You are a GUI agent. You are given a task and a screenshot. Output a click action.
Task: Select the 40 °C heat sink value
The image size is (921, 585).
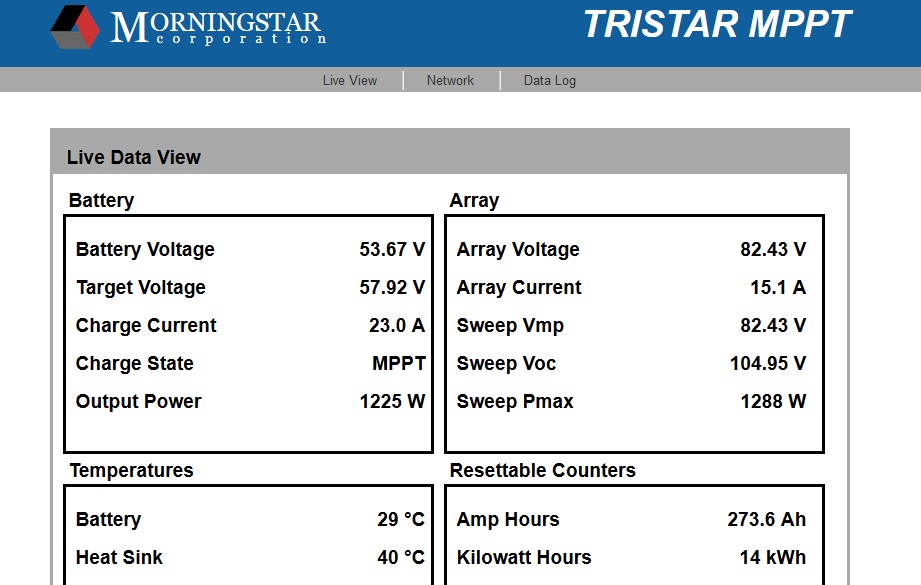(x=401, y=557)
